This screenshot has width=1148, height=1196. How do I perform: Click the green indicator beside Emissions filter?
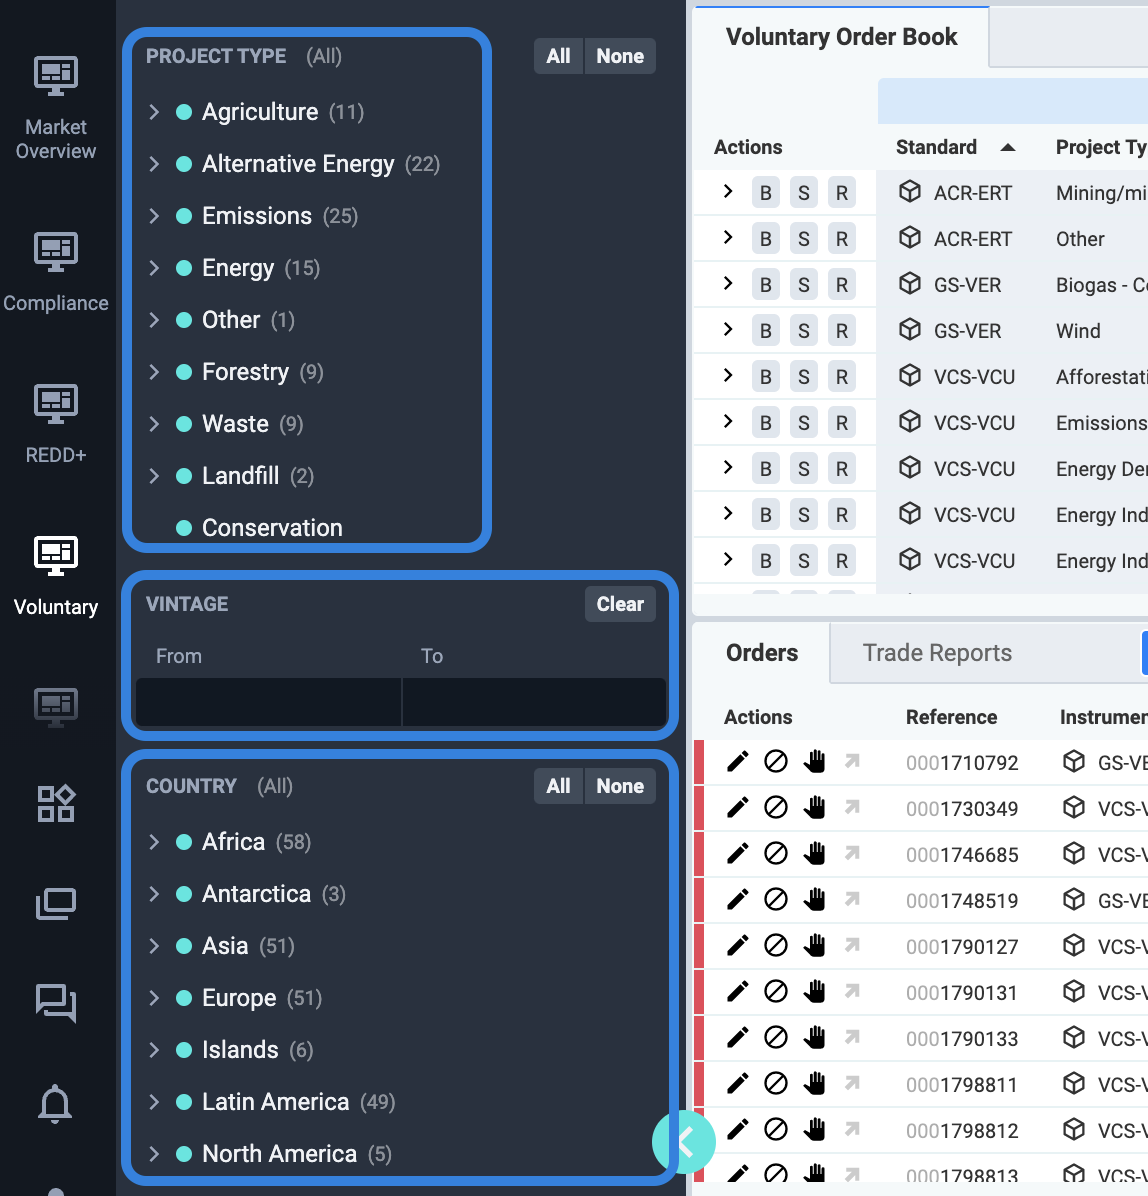184,216
